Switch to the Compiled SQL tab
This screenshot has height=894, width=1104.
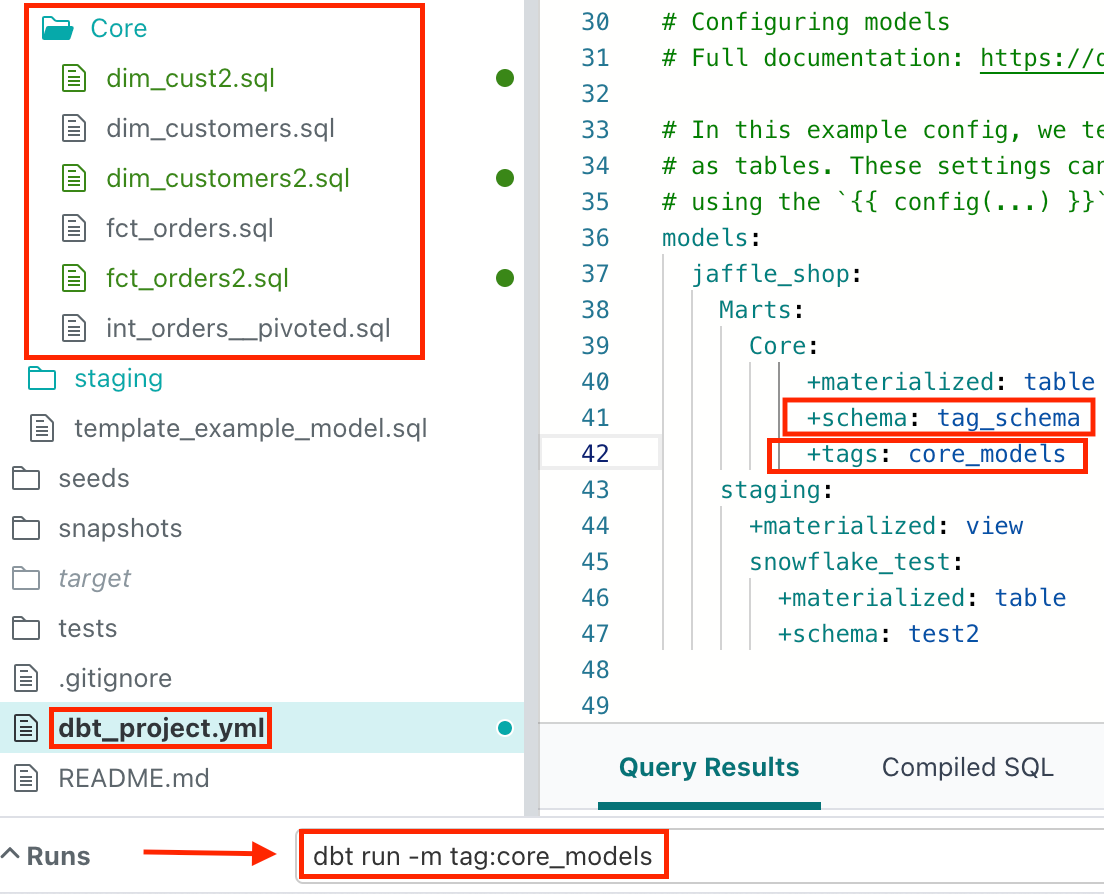pyautogui.click(x=967, y=767)
